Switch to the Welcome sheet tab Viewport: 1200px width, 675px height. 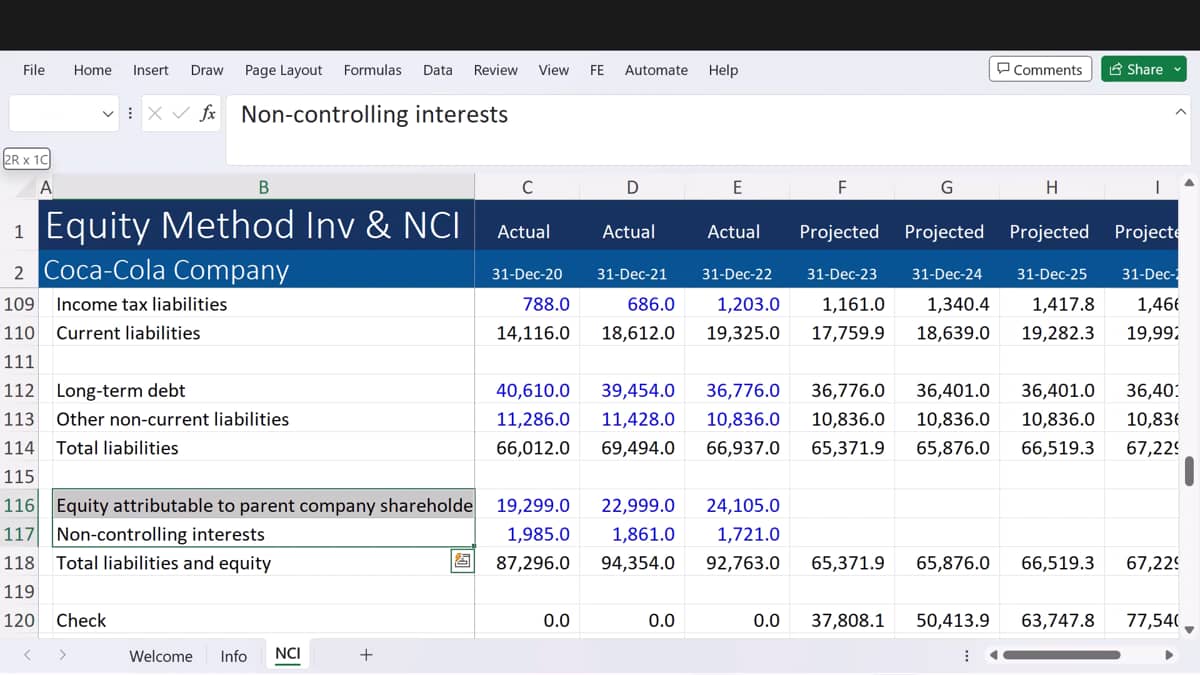[161, 656]
